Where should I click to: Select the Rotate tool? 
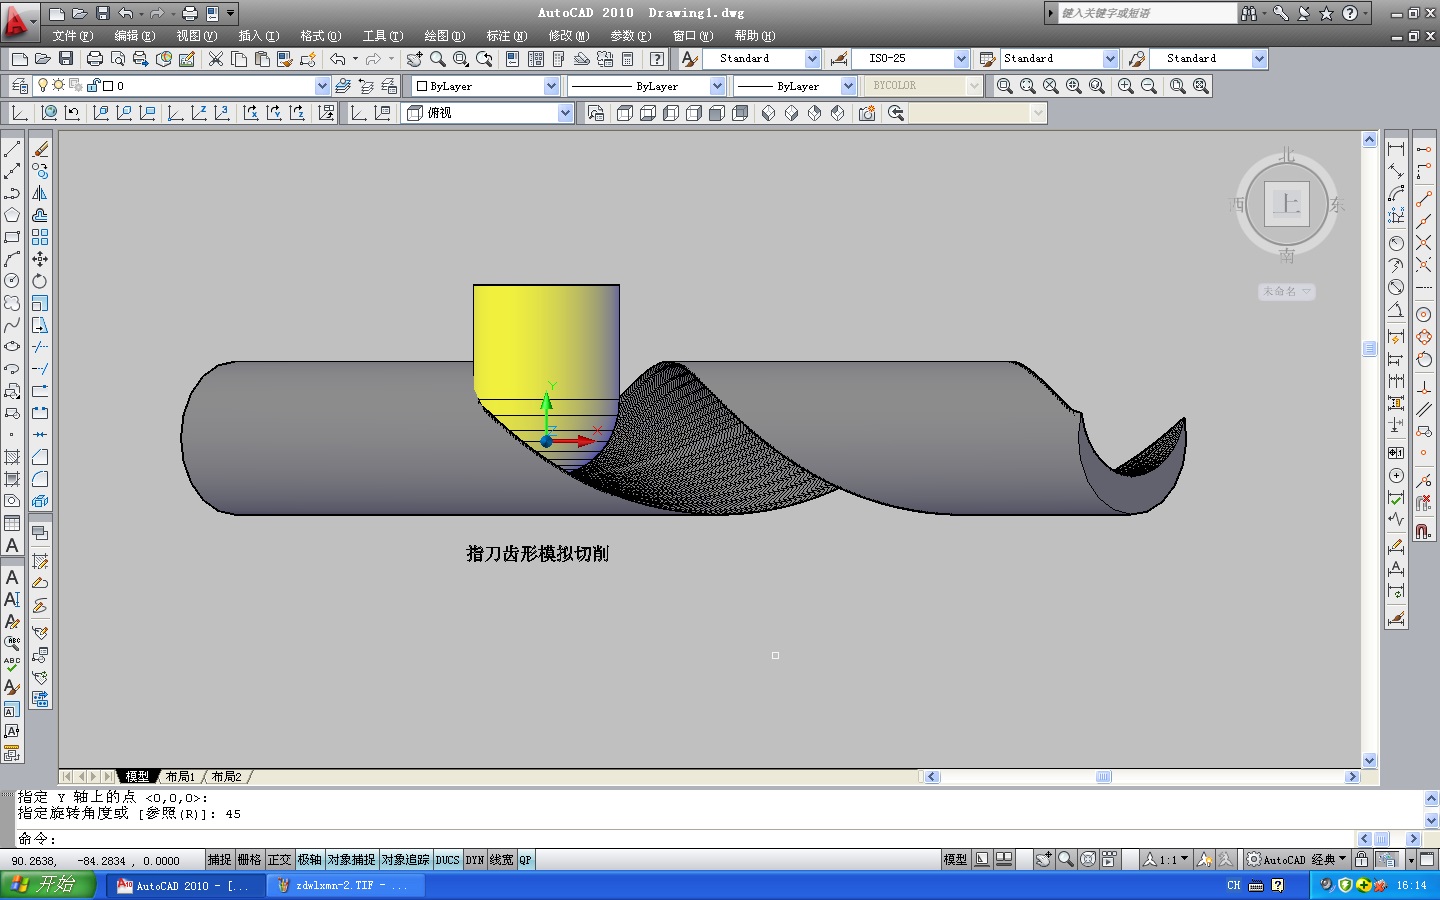tap(40, 281)
